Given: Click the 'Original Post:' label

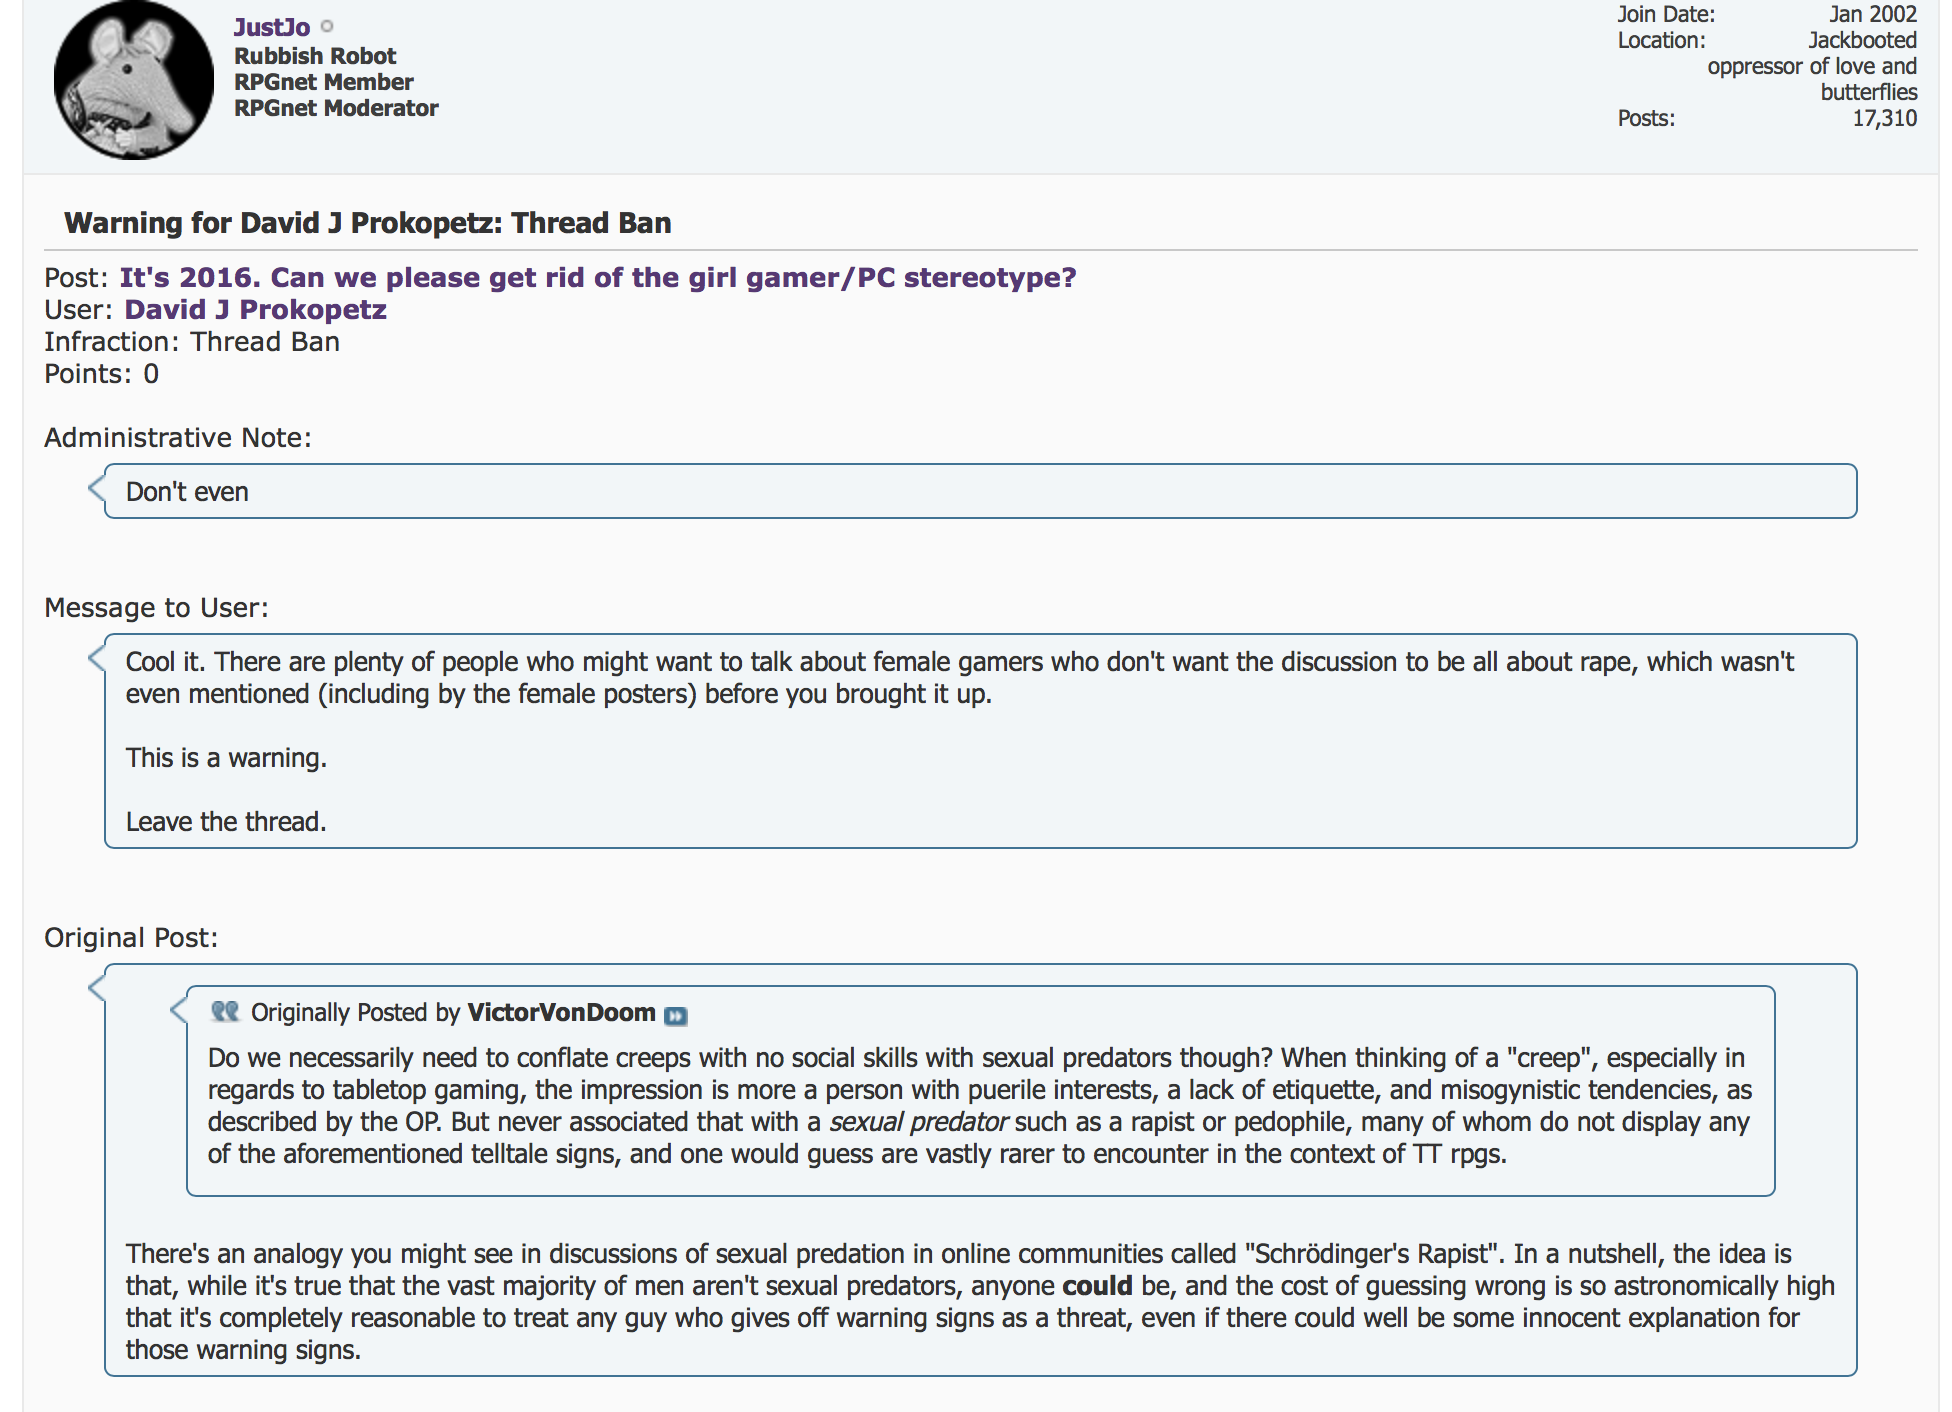Looking at the screenshot, I should pos(131,937).
